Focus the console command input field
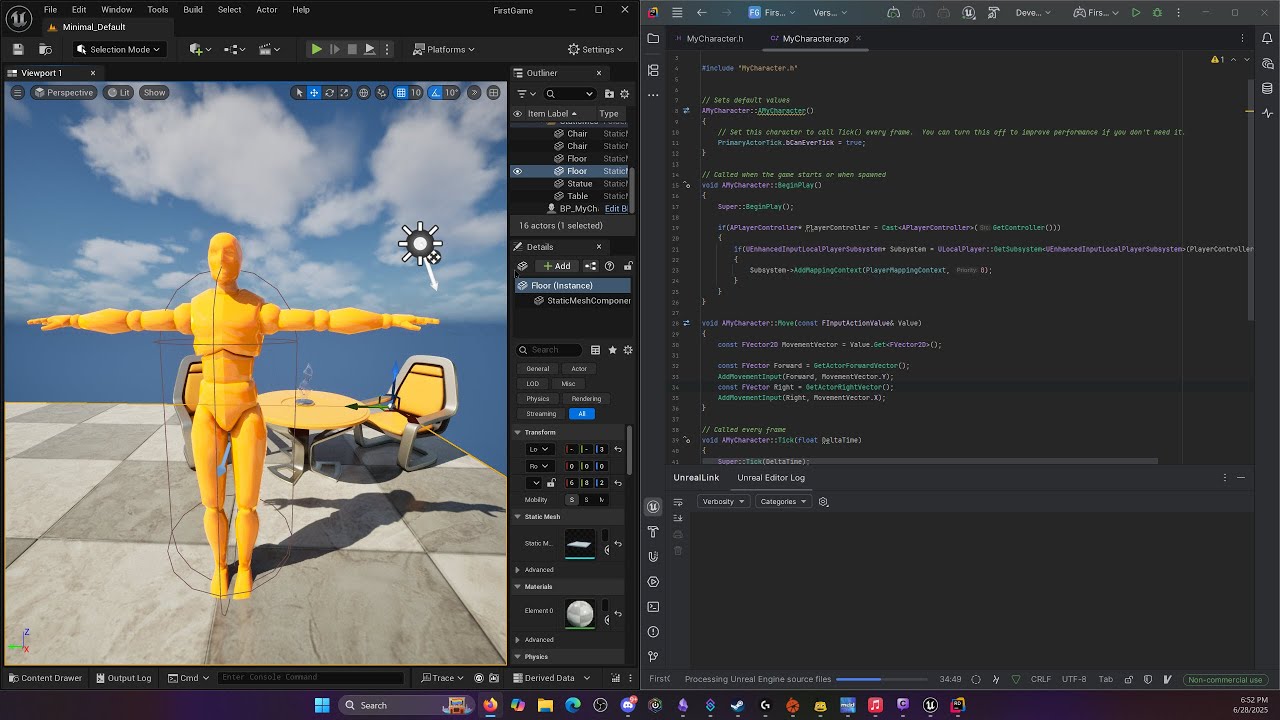This screenshot has height=720, width=1280. pyautogui.click(x=310, y=678)
